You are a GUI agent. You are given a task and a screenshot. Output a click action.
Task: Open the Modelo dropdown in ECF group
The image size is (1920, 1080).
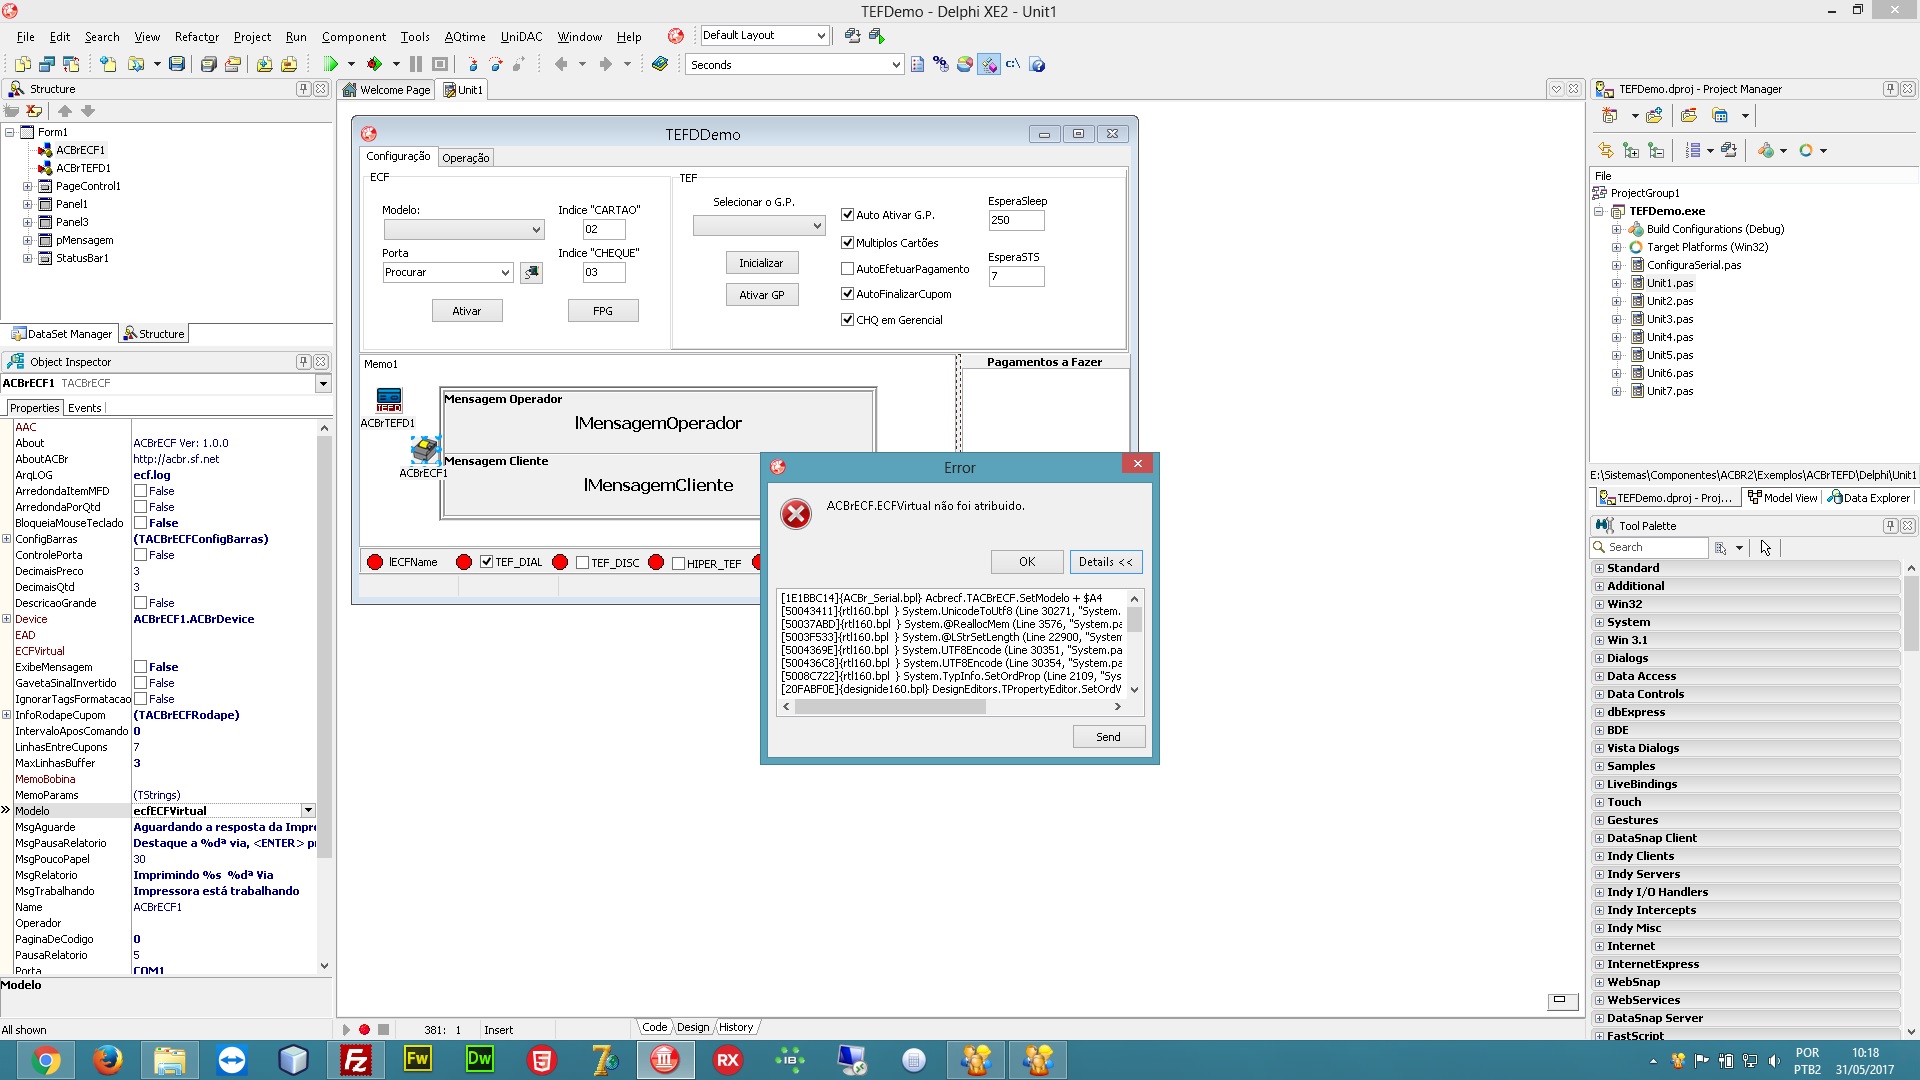pyautogui.click(x=464, y=230)
